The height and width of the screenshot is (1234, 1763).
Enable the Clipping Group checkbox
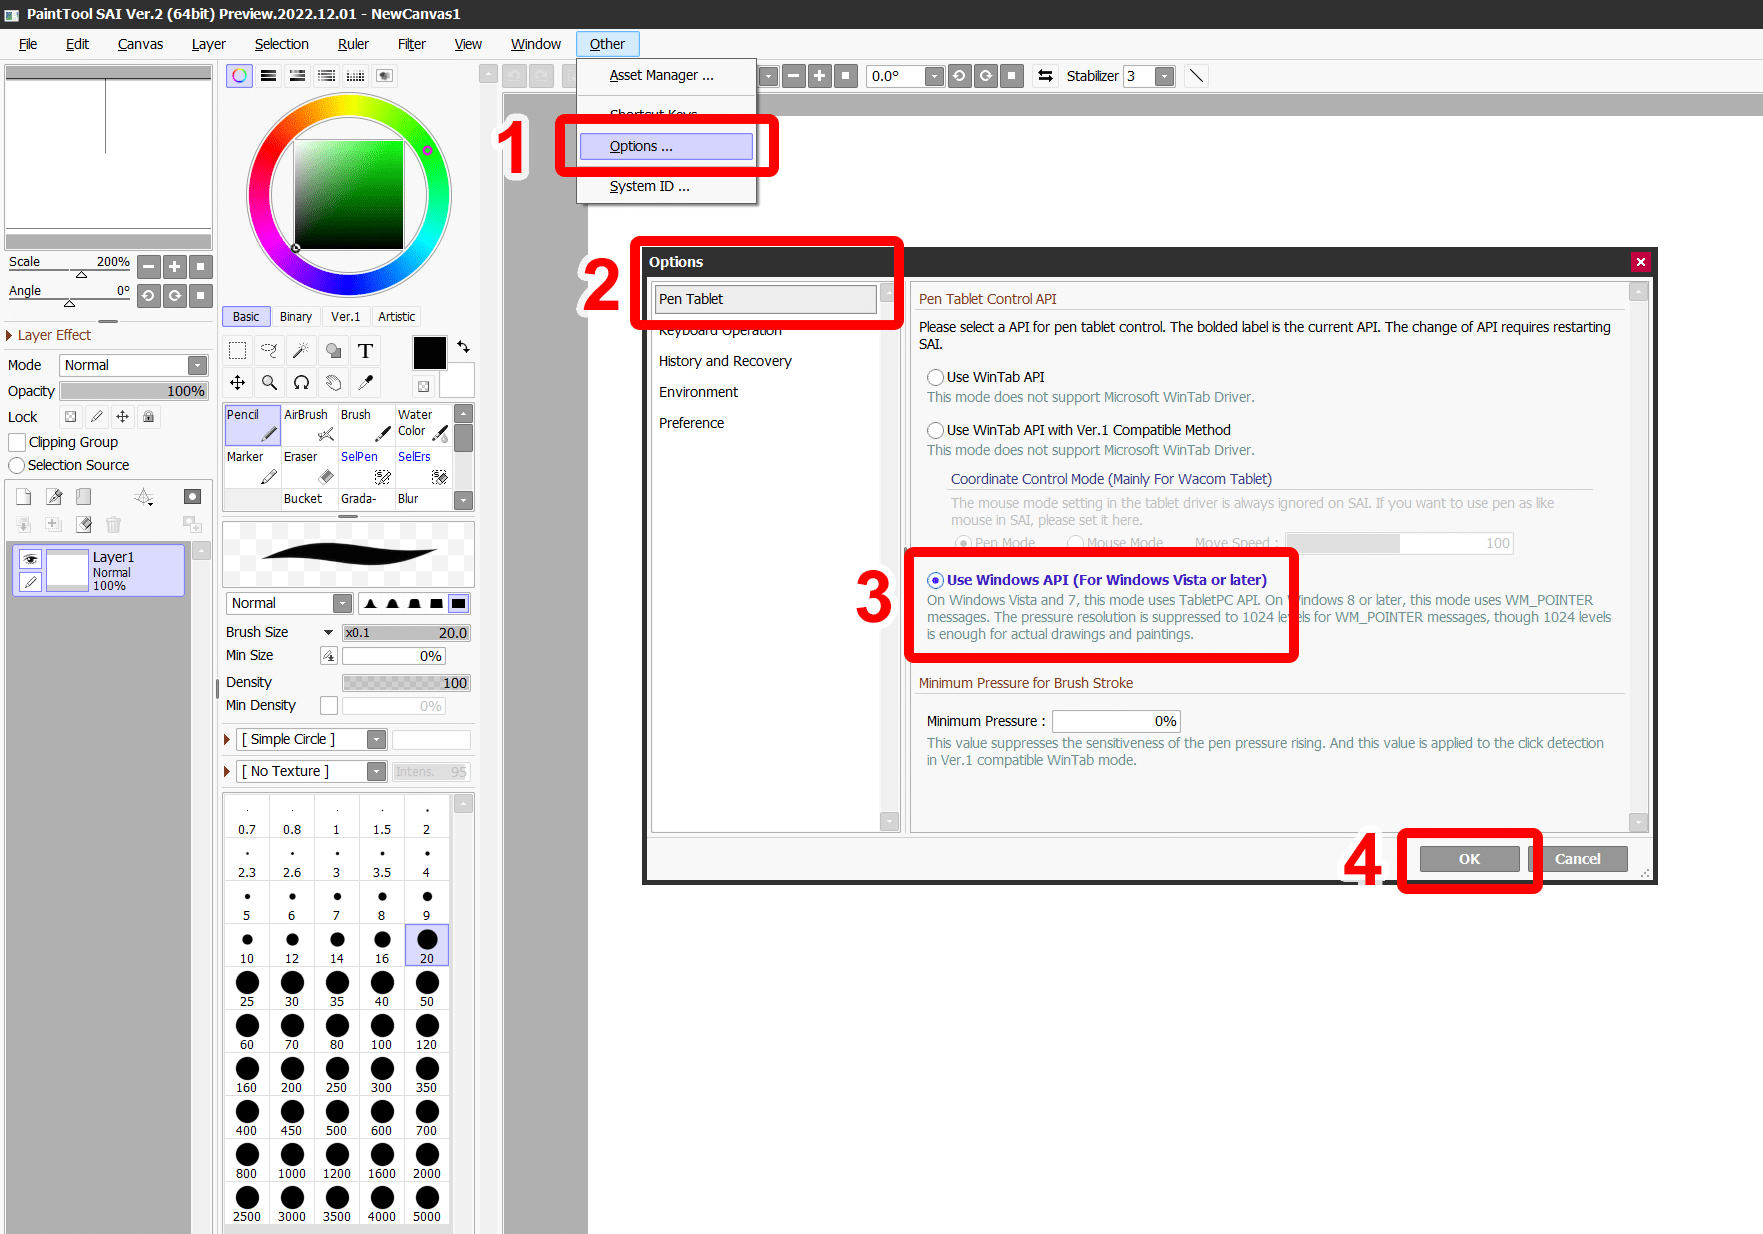(x=17, y=442)
